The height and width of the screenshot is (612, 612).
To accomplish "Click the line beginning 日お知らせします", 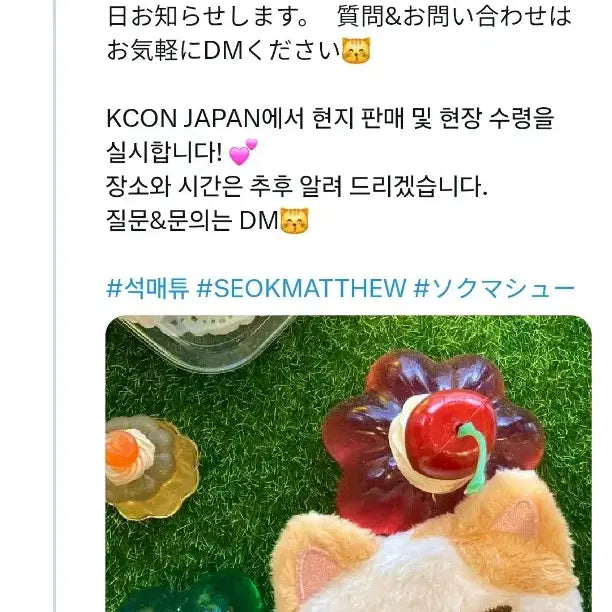I will point(339,16).
